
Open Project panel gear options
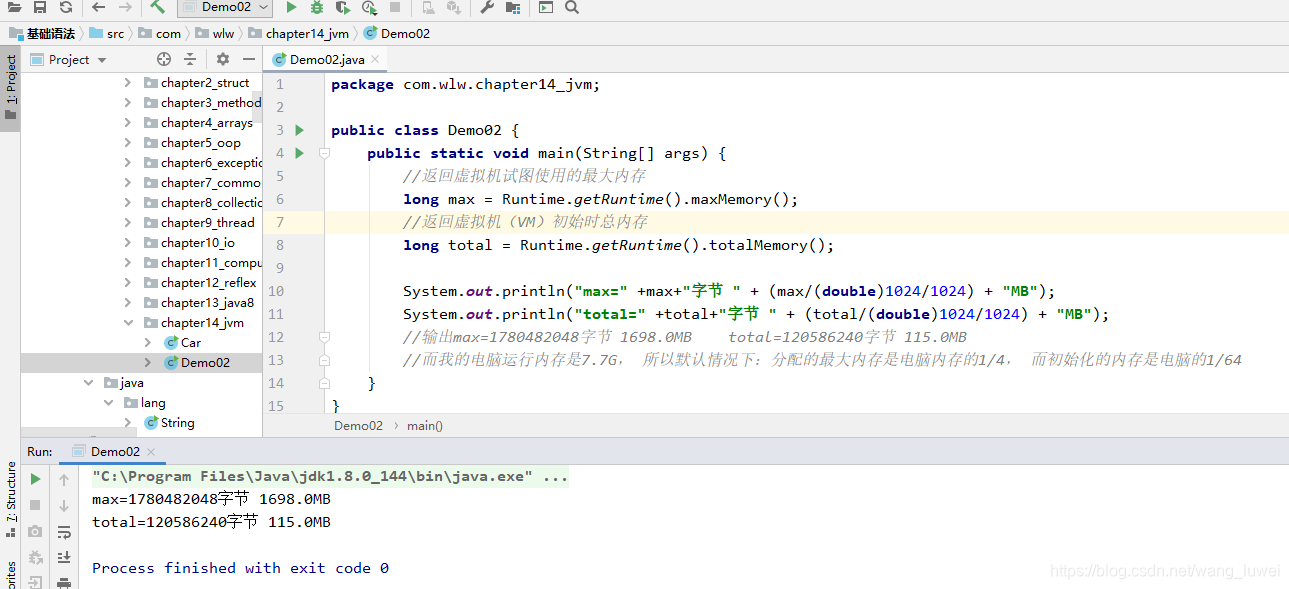coord(223,59)
